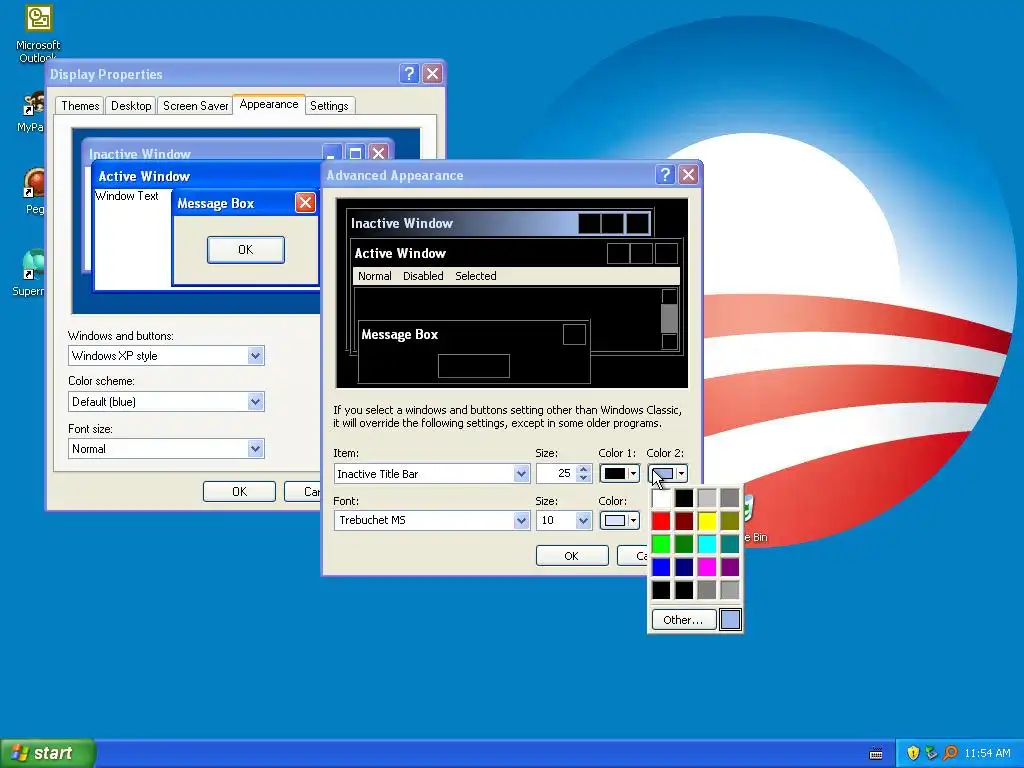Open the Microsoft Outlook desktop icon
Image resolution: width=1024 pixels, height=768 pixels.
click(38, 33)
